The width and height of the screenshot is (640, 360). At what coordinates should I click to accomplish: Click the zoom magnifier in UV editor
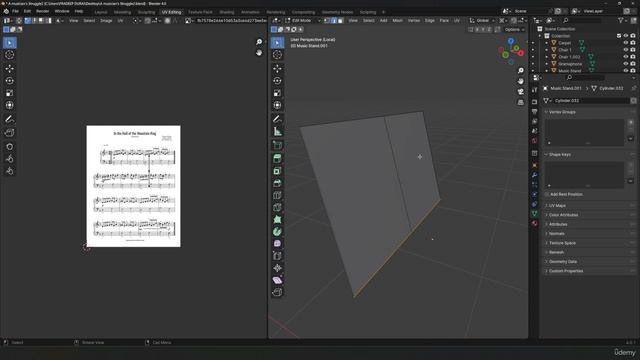(259, 42)
